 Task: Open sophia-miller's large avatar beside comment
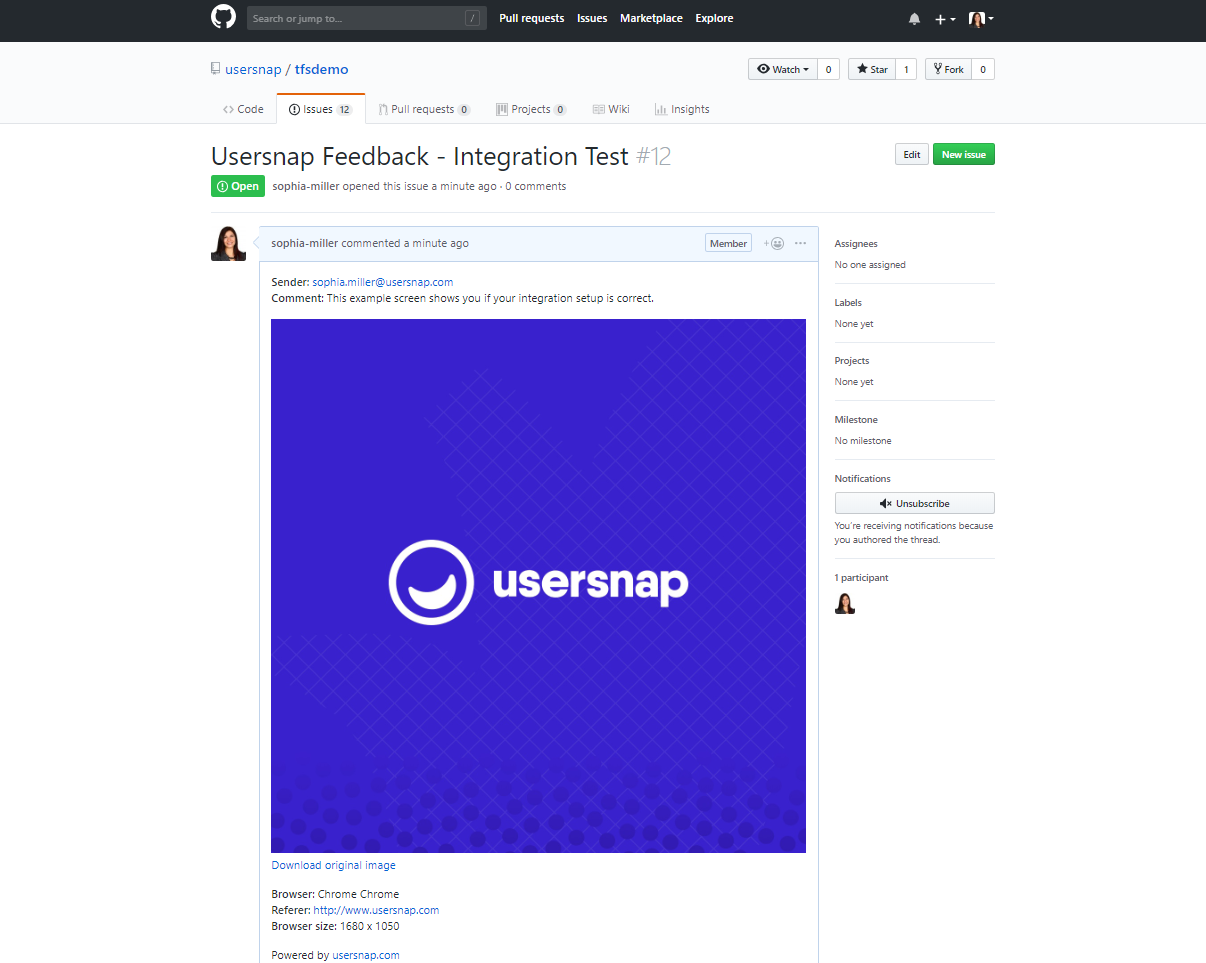pos(228,243)
